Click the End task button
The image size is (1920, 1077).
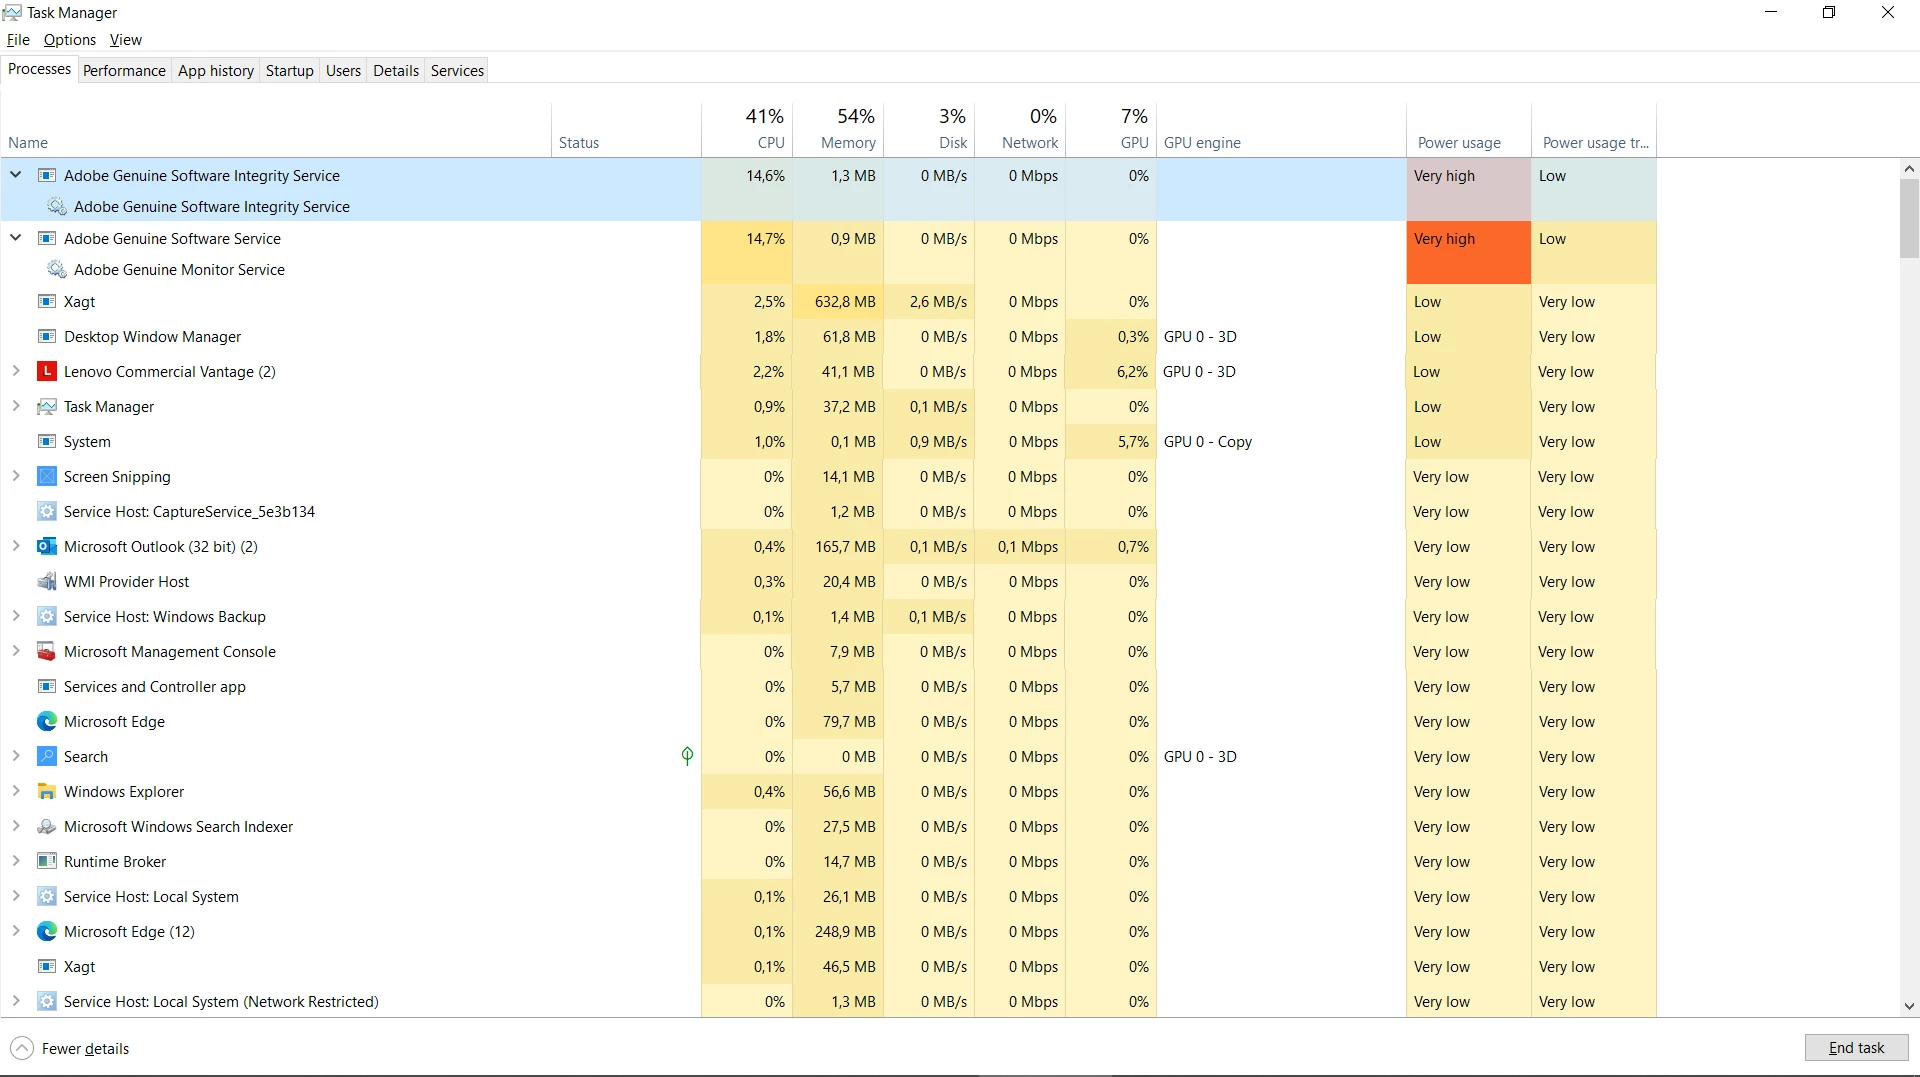pos(1856,1048)
